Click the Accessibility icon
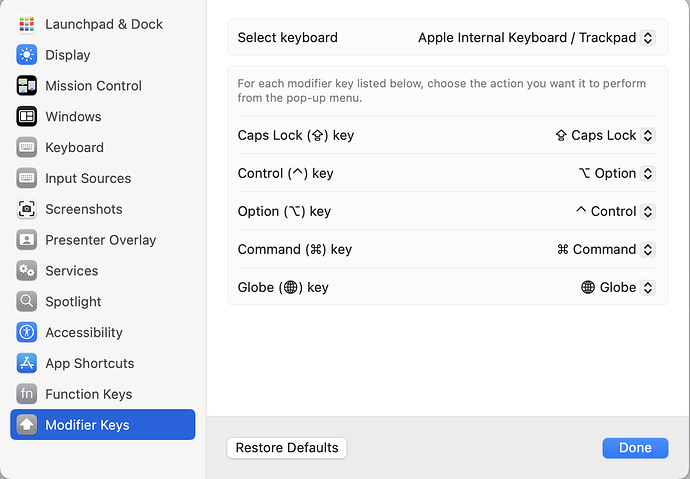 (x=27, y=332)
